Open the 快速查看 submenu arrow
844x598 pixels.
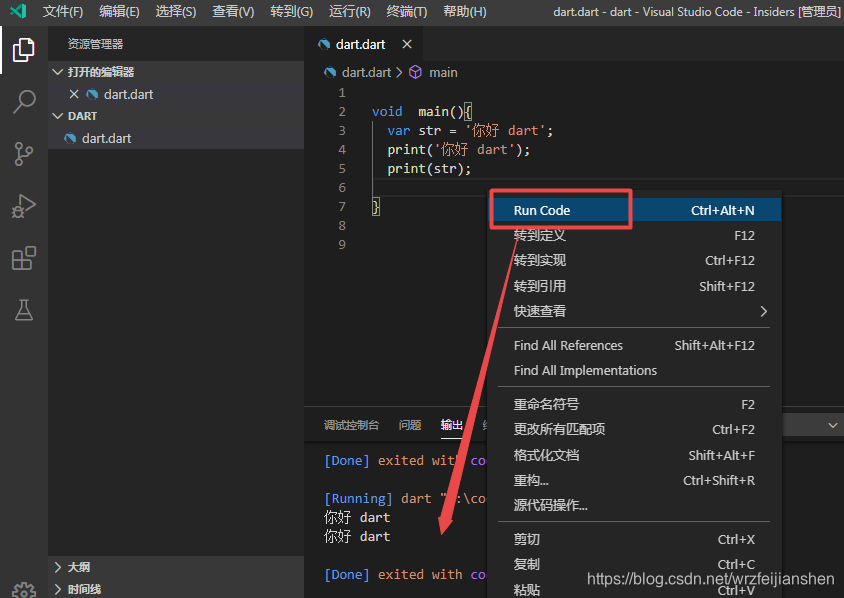763,311
